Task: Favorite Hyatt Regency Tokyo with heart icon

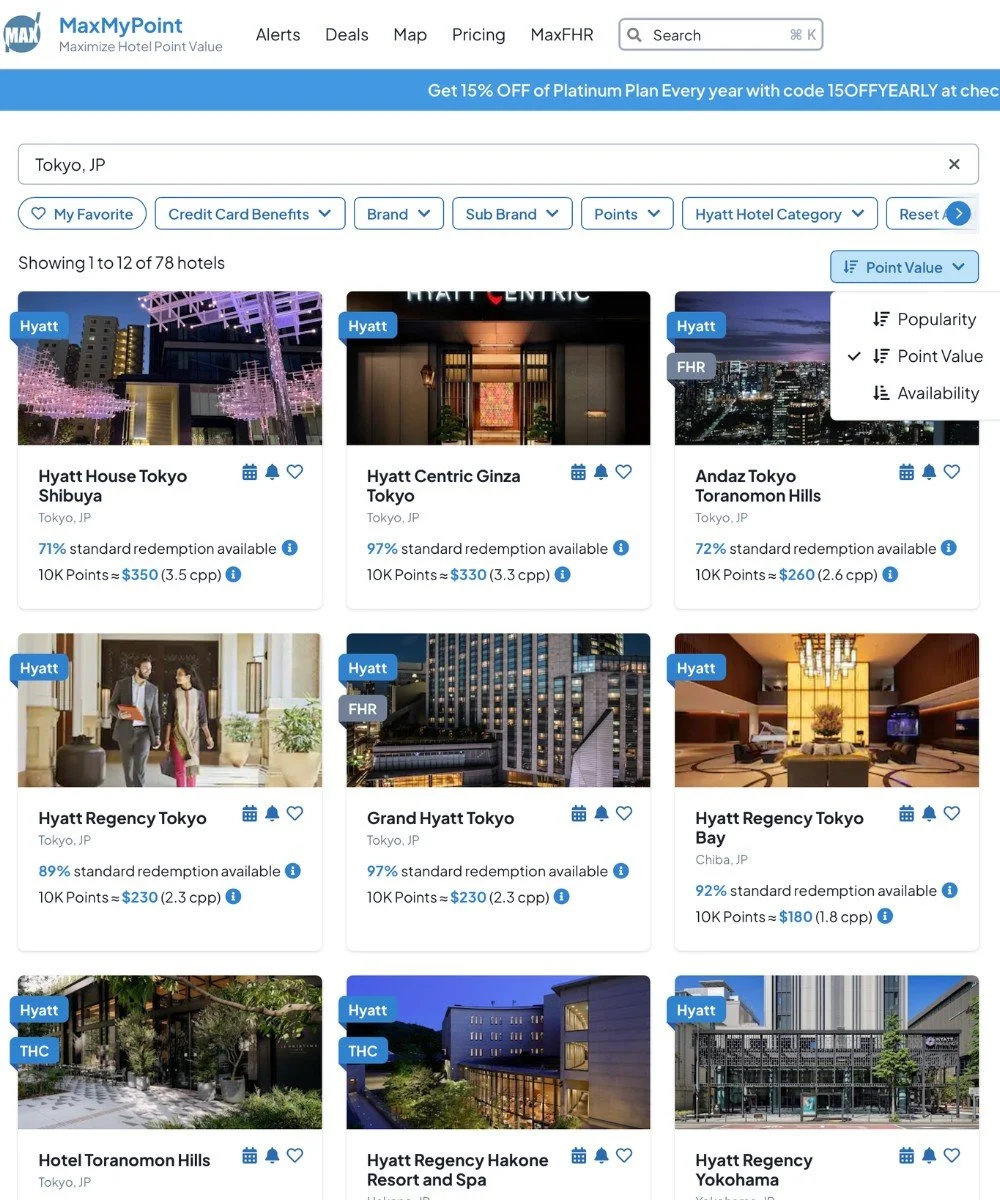Action: 295,814
